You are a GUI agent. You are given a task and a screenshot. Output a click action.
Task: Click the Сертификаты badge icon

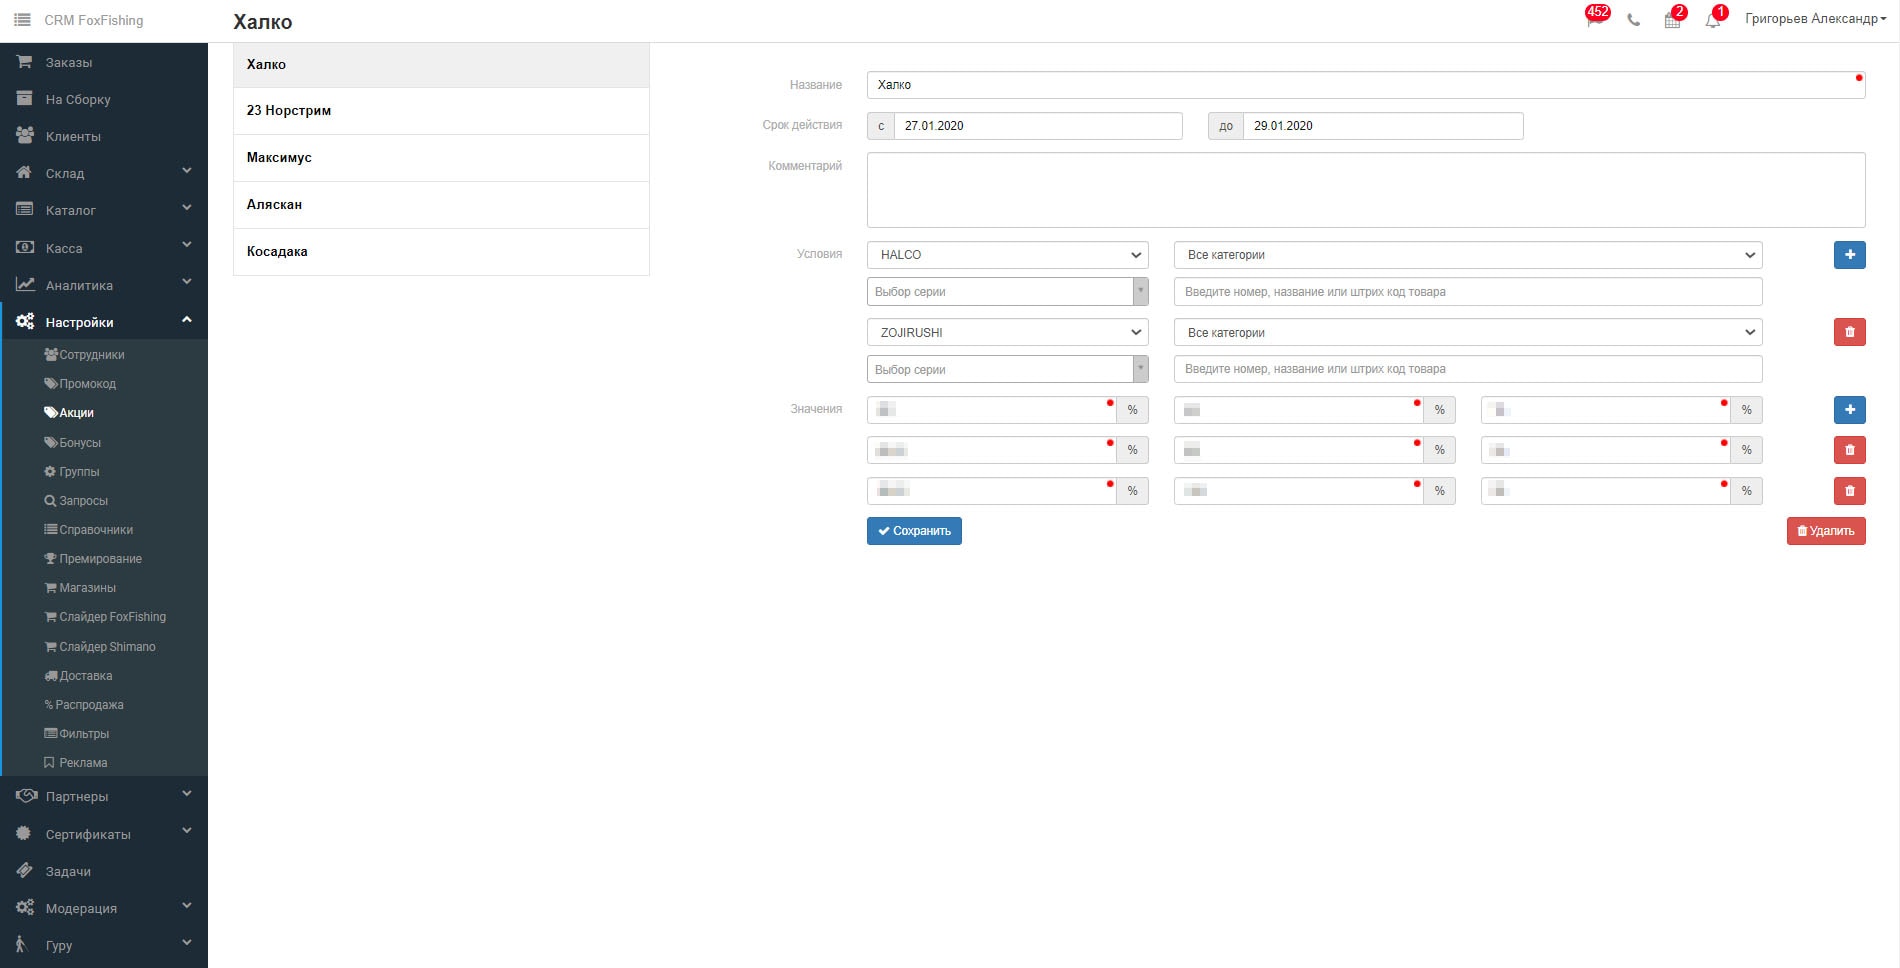pyautogui.click(x=24, y=833)
